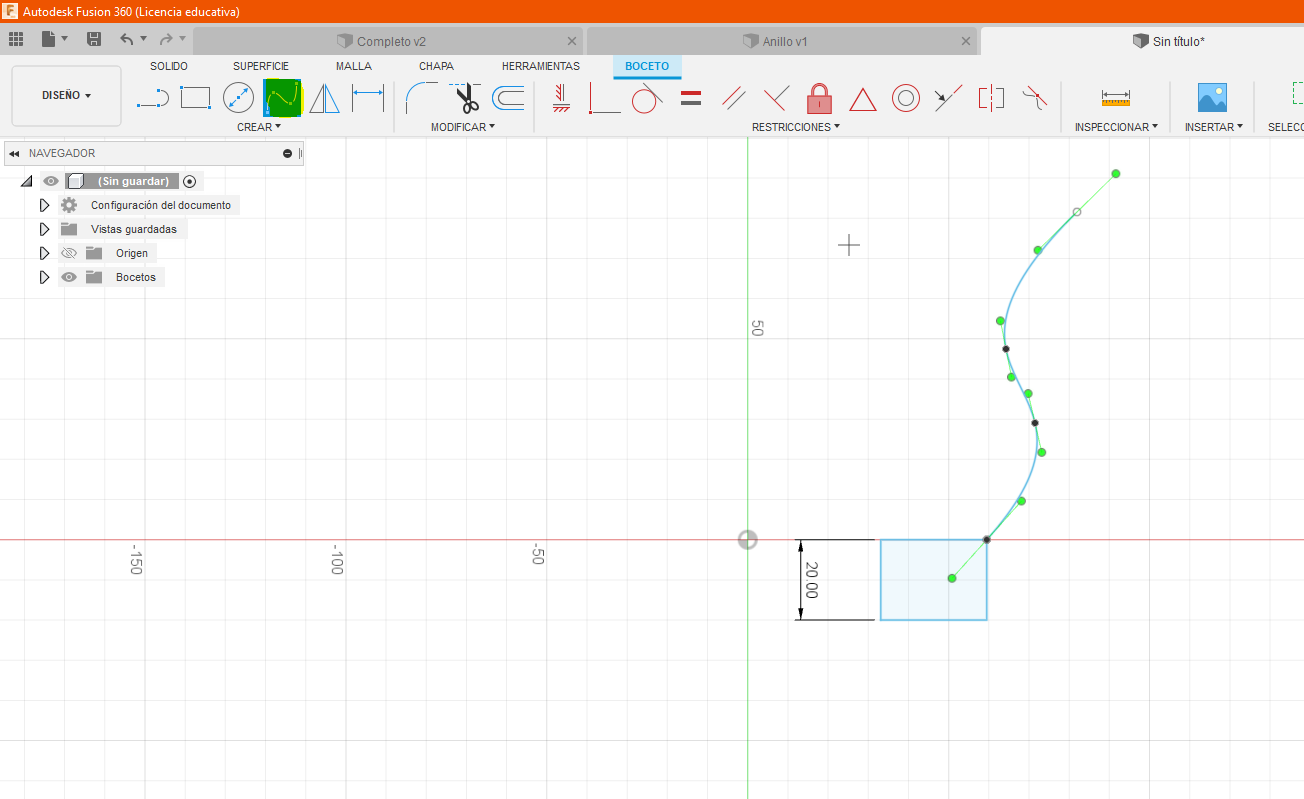Use the Trim scissors tool
Image resolution: width=1304 pixels, height=799 pixels.
pos(465,98)
